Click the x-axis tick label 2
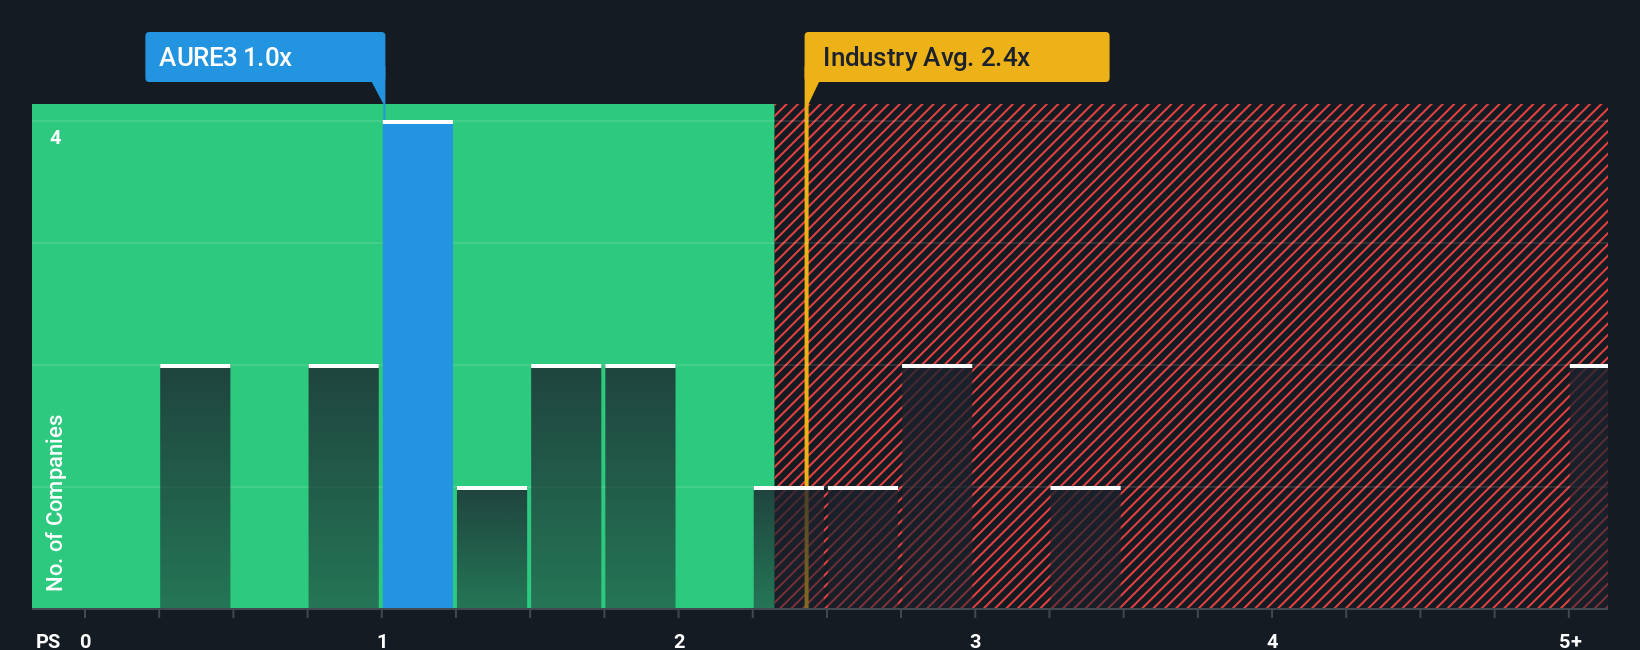 point(679,641)
